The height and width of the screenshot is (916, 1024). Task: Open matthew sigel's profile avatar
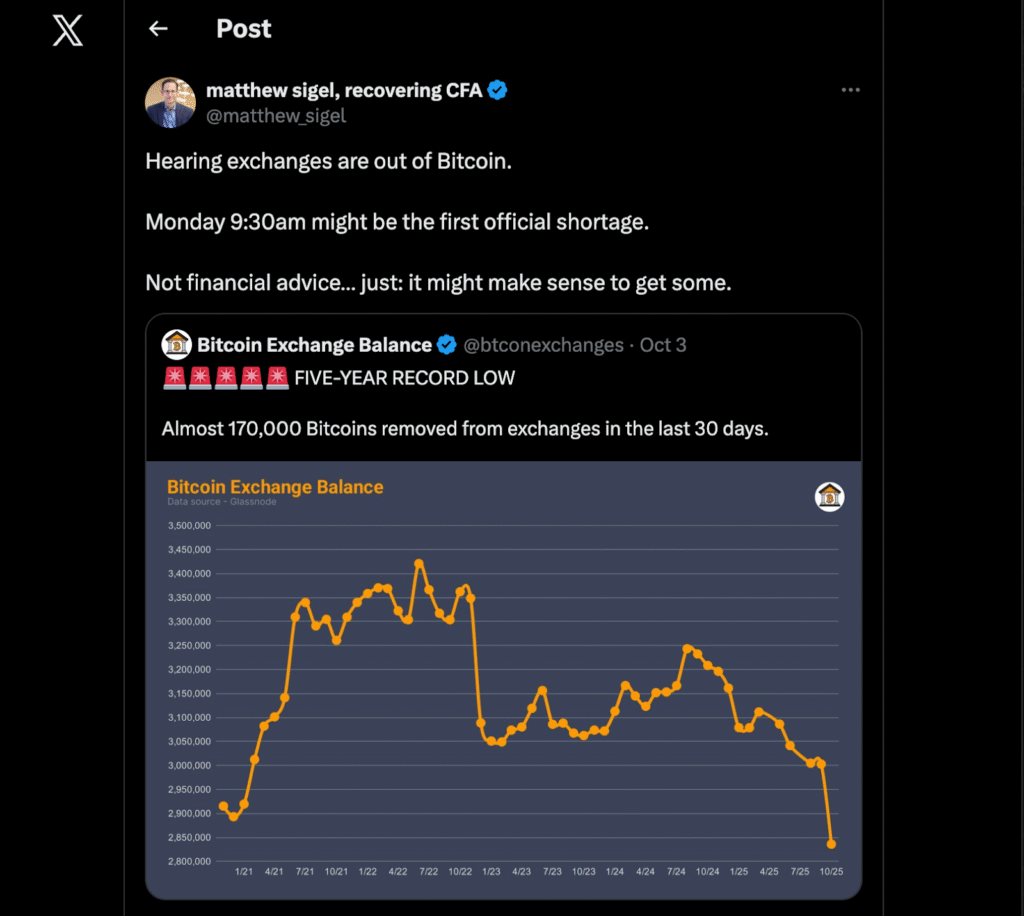(170, 102)
